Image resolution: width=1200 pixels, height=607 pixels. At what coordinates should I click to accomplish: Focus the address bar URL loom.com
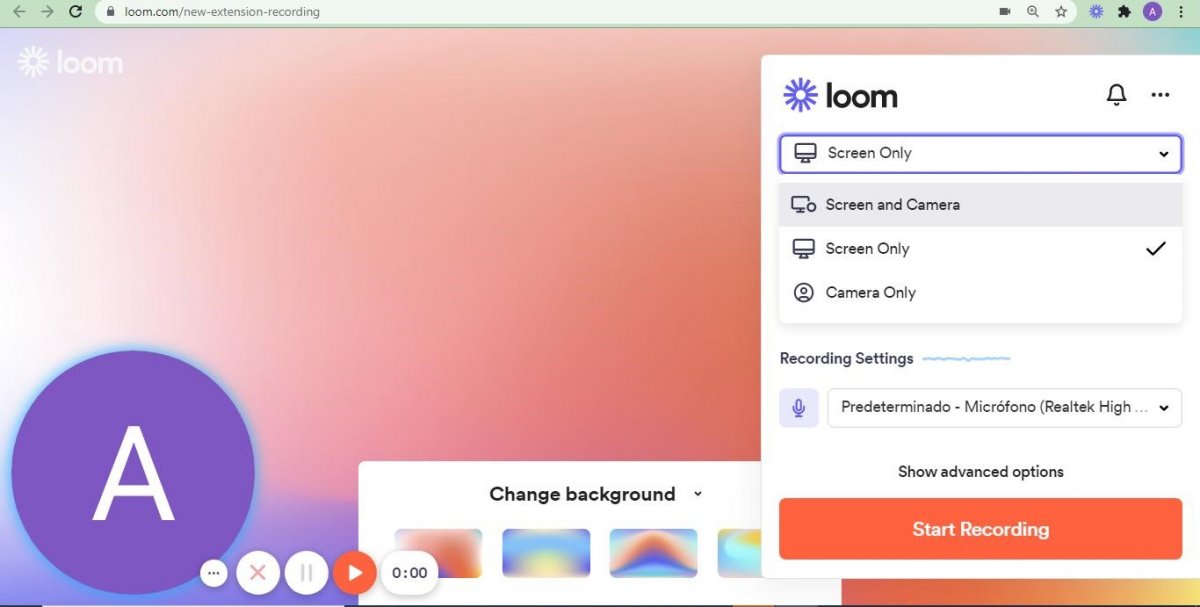222,12
